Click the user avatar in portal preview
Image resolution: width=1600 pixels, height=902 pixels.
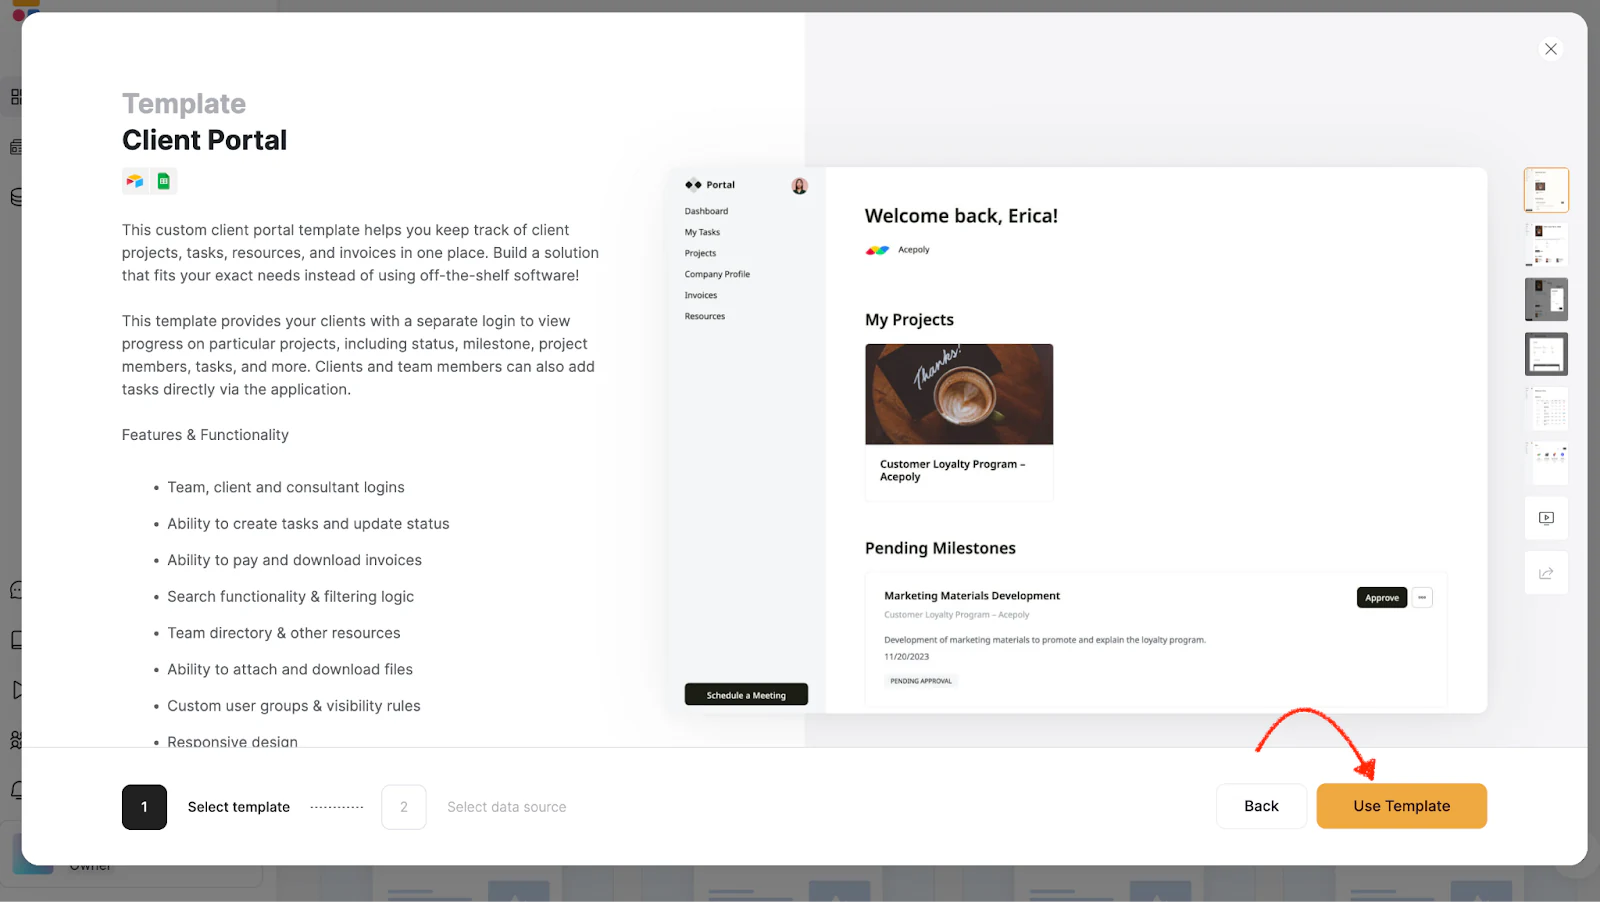pos(800,186)
